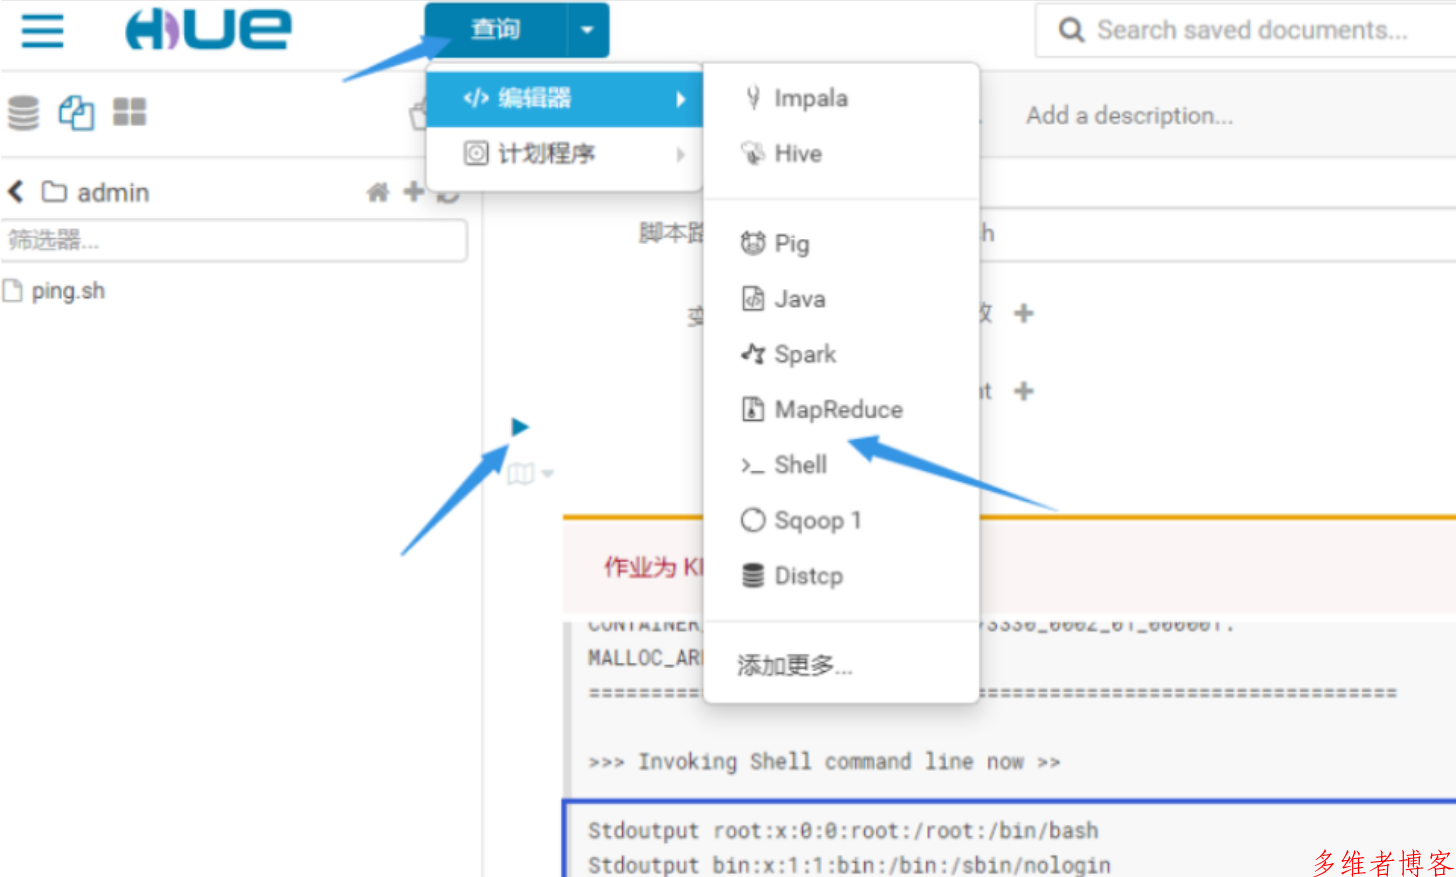The image size is (1456, 877).
Task: Click the 查询 query button
Action: (x=496, y=30)
